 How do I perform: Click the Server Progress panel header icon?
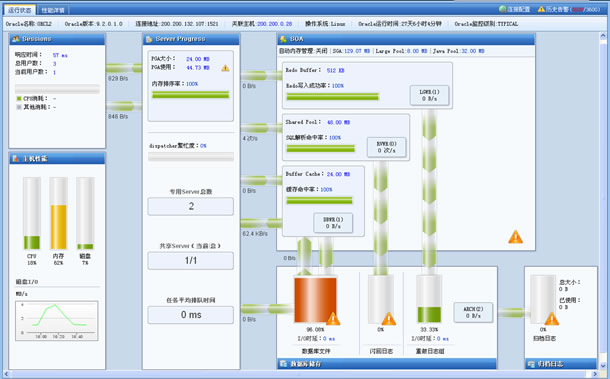pyautogui.click(x=149, y=39)
